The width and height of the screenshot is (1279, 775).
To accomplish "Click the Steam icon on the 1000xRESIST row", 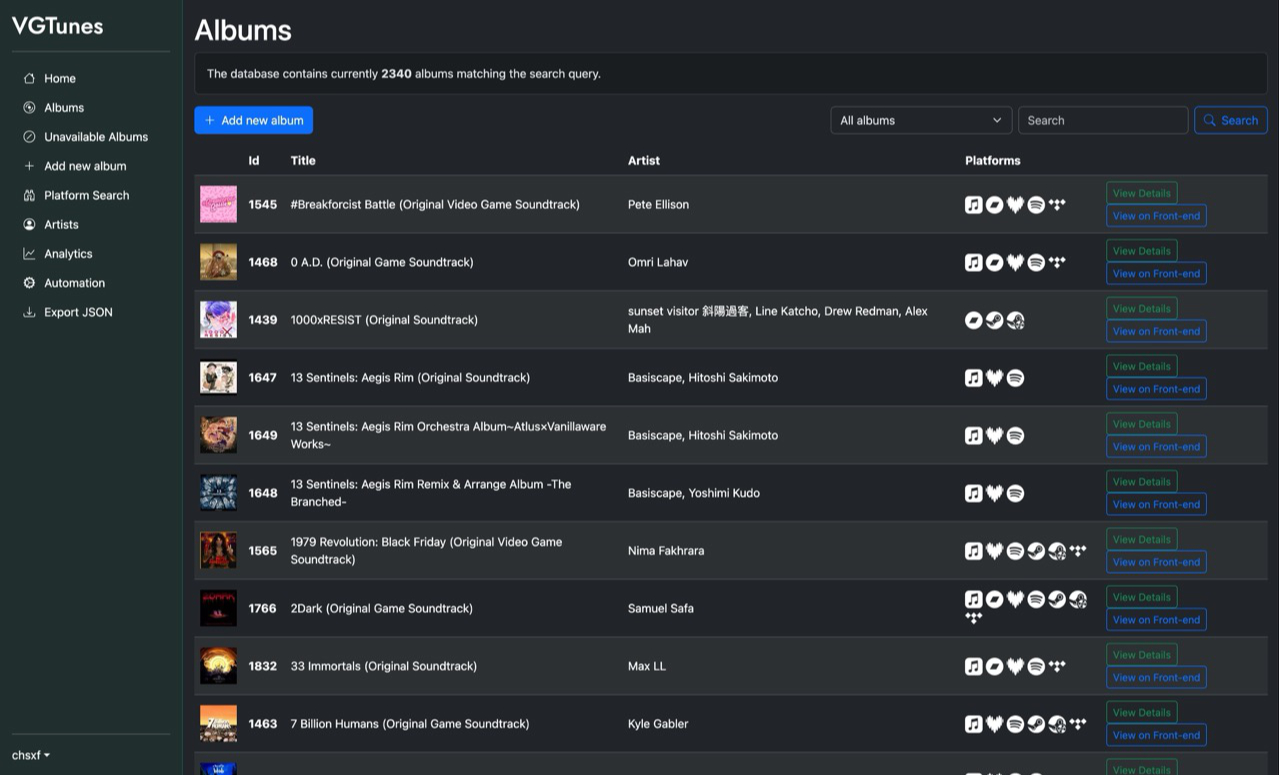I will tap(994, 320).
